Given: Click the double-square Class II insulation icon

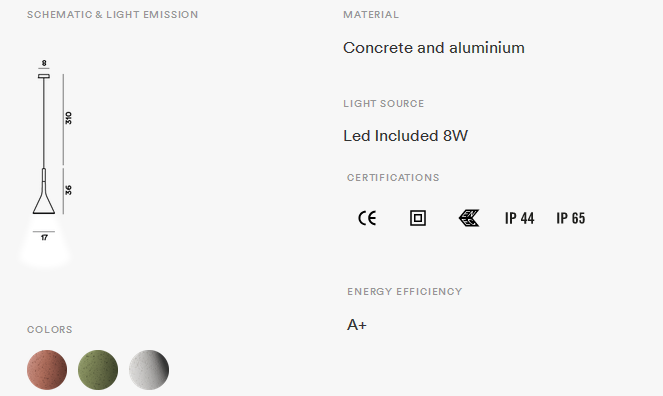Looking at the screenshot, I should (x=418, y=218).
